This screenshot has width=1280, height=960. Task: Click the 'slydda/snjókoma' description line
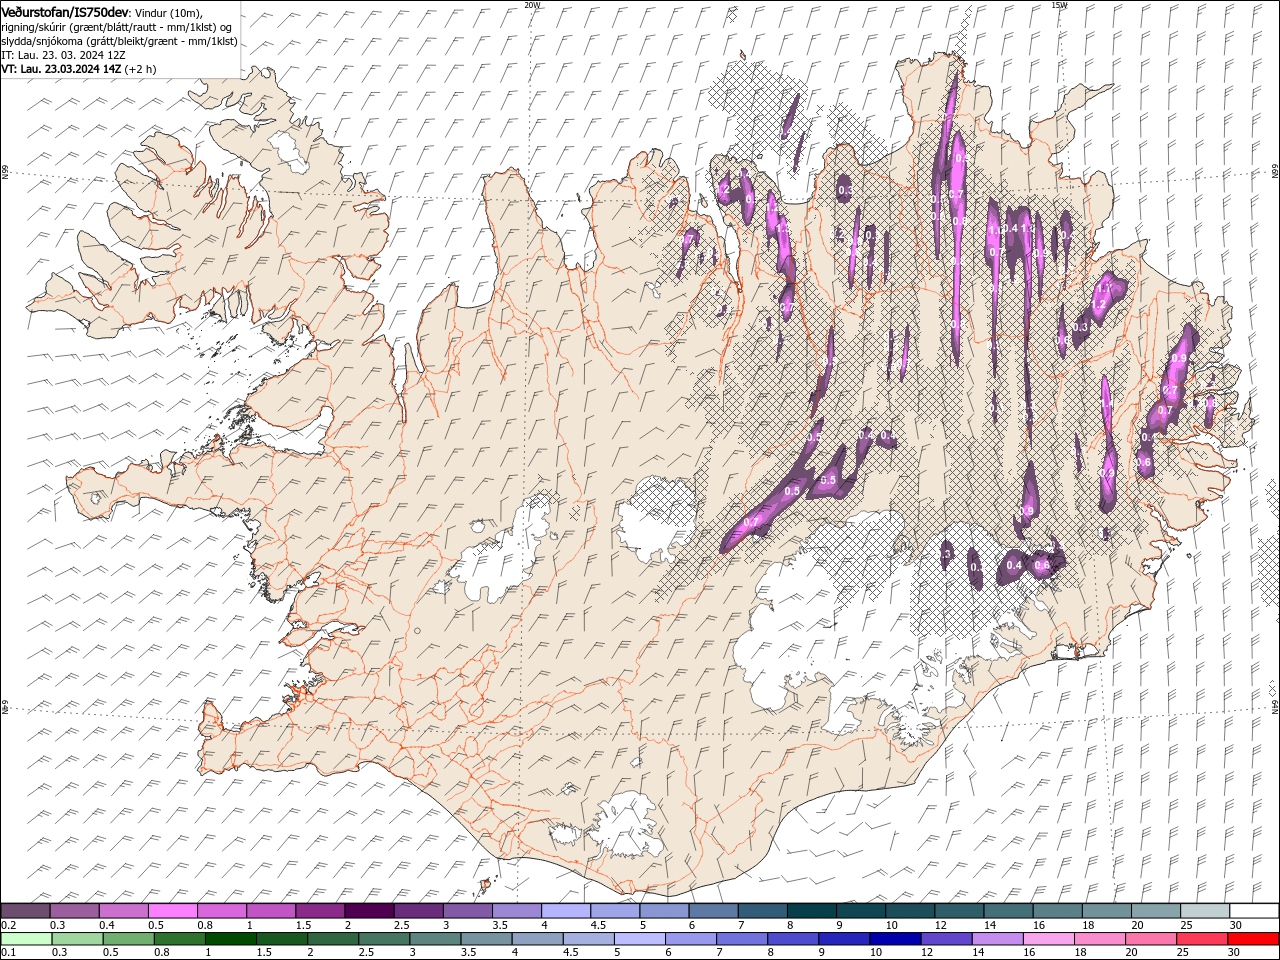tap(119, 41)
